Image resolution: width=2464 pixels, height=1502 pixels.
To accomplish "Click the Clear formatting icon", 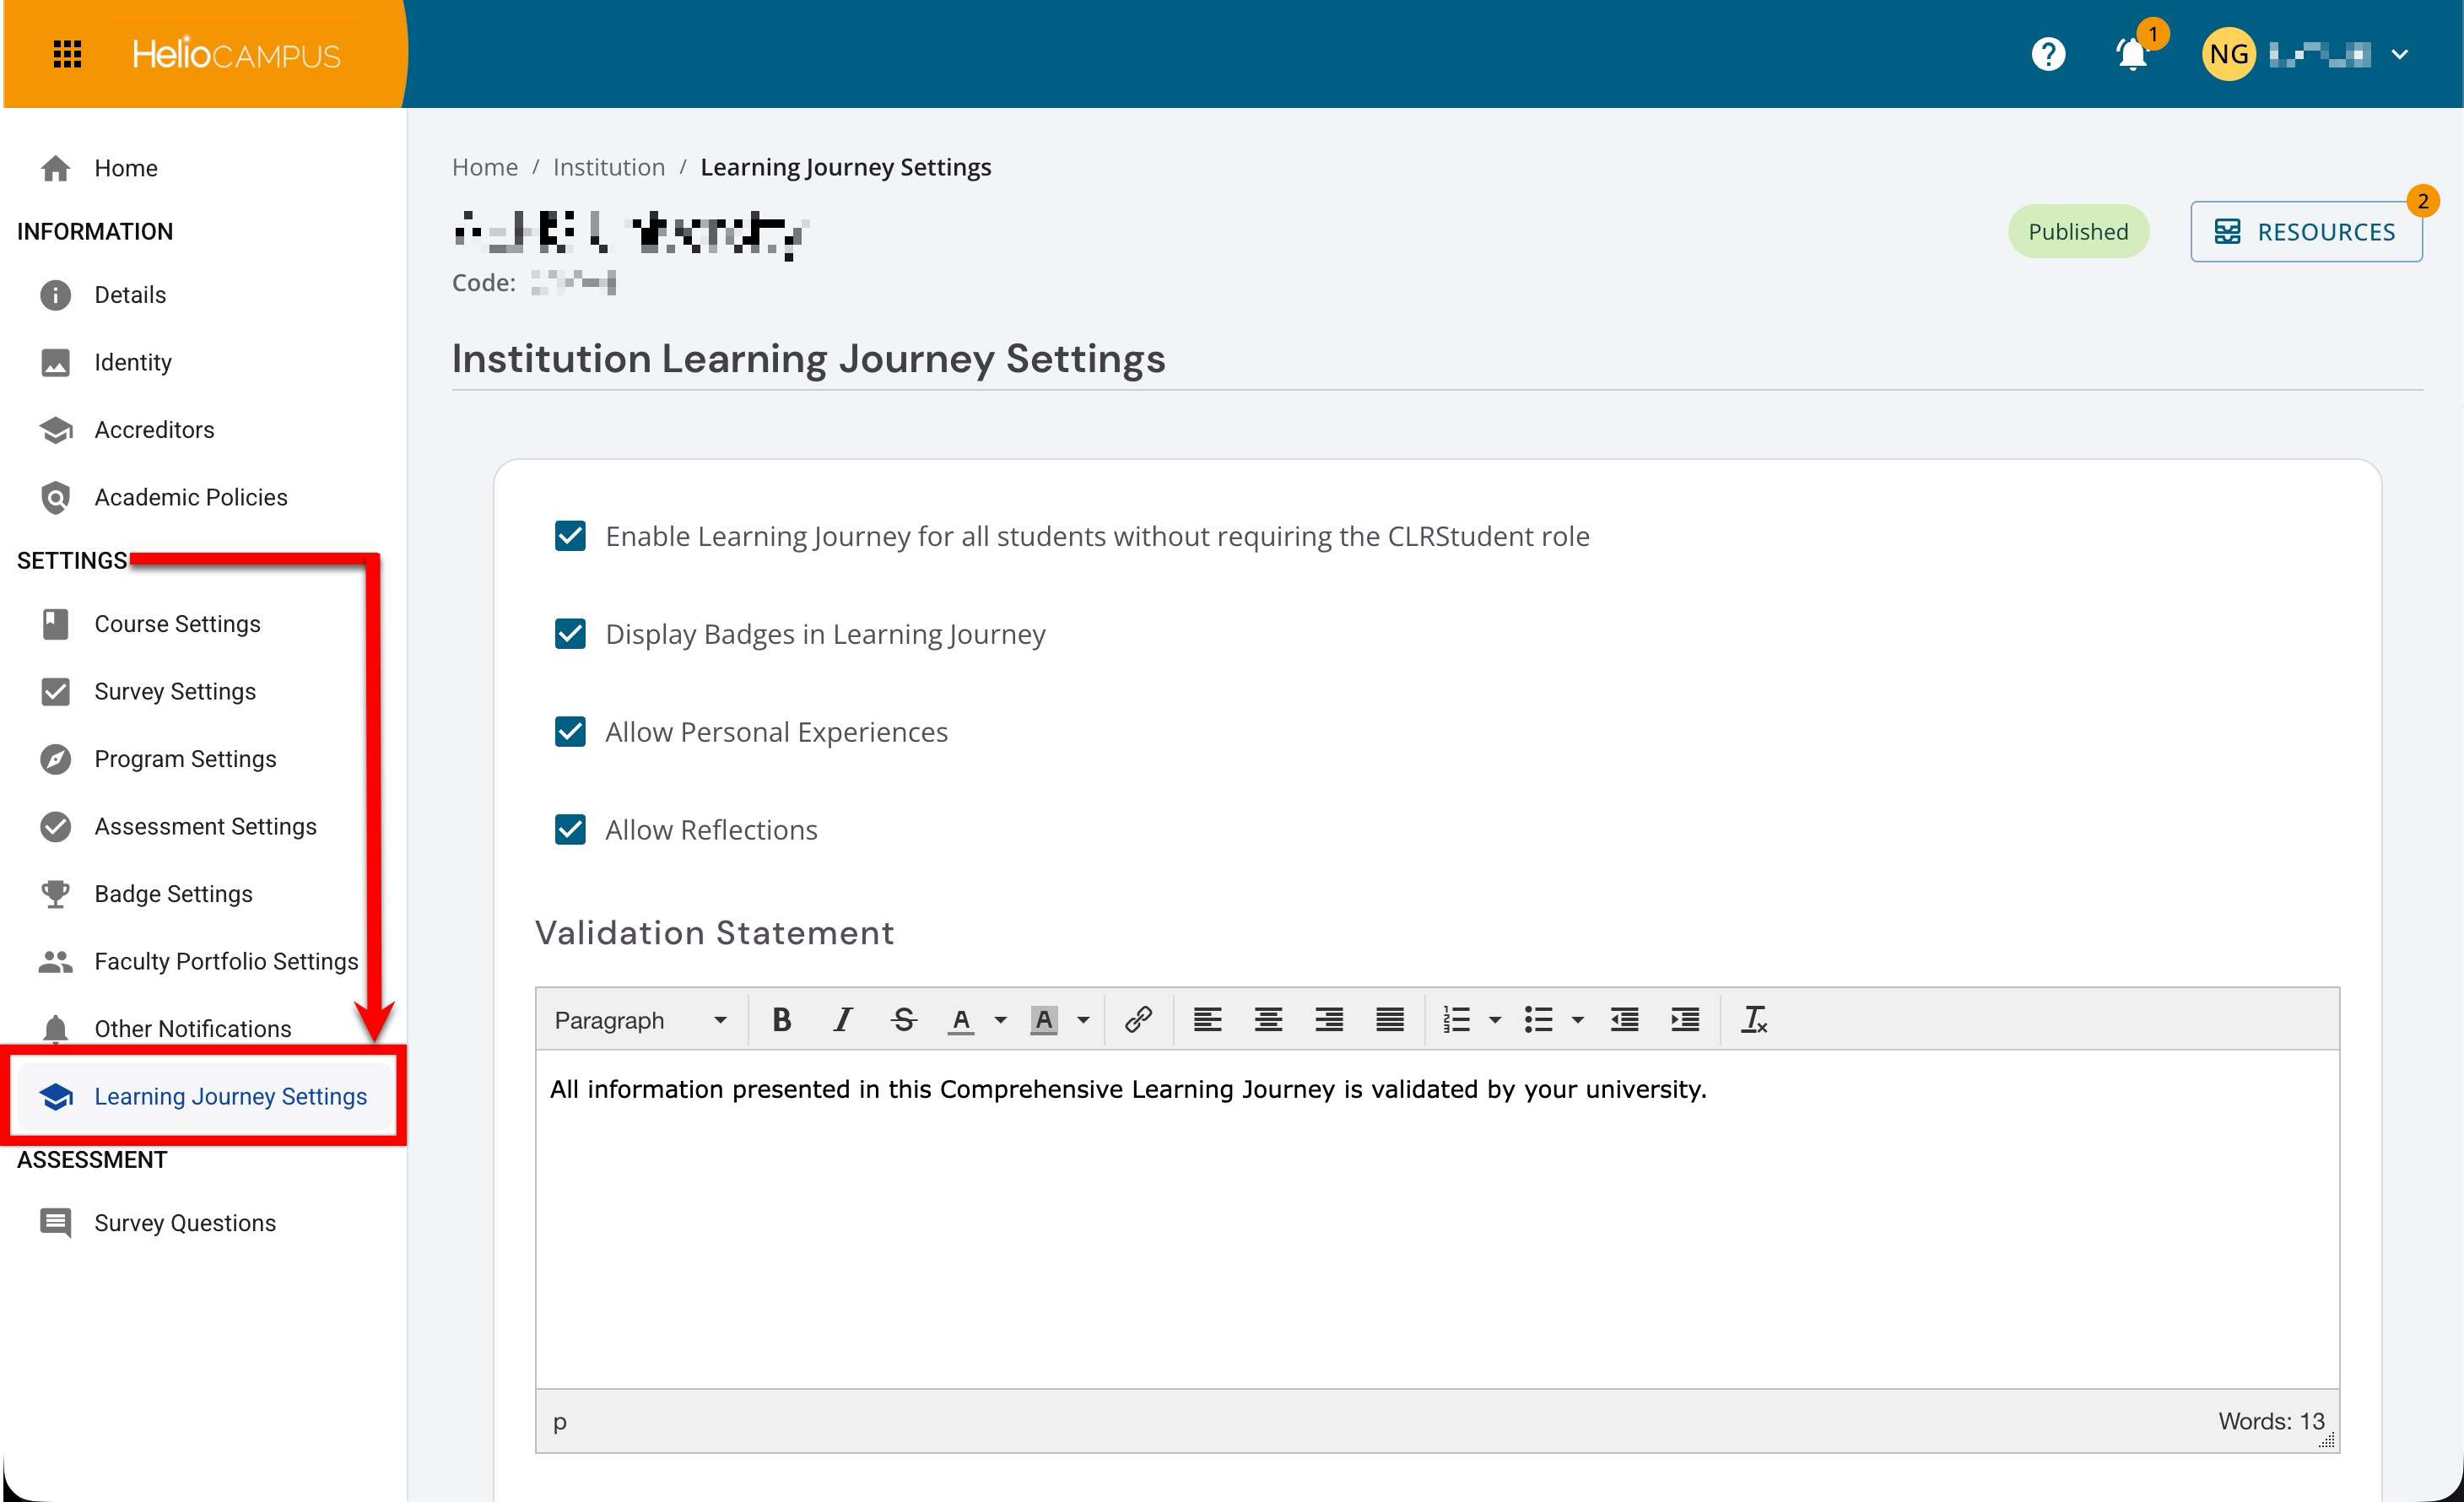I will coord(1754,1020).
